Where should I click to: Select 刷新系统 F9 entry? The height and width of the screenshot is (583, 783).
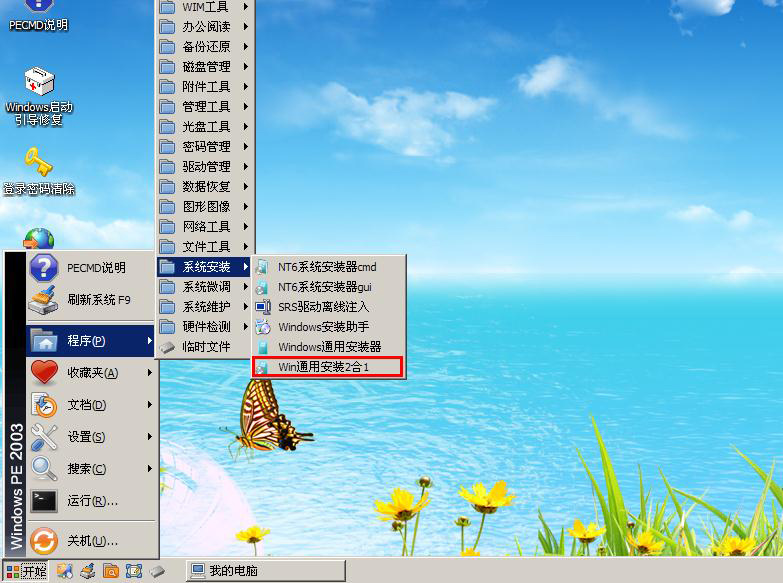91,300
